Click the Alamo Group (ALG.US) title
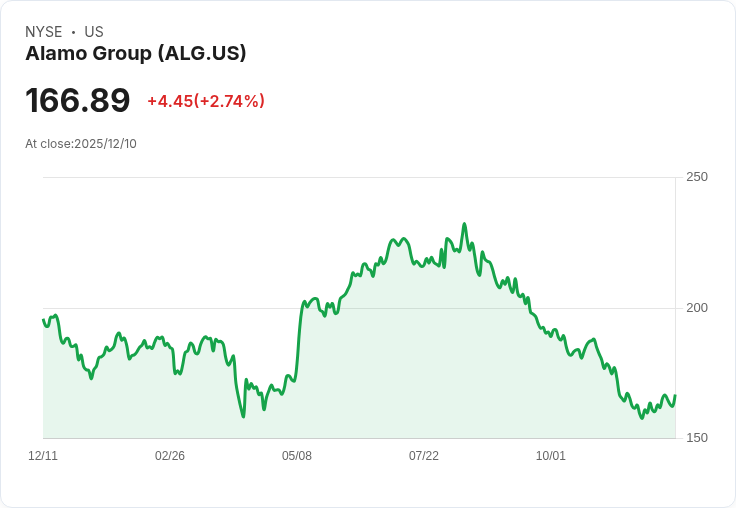Screen dimensions: 736x508 [136, 54]
